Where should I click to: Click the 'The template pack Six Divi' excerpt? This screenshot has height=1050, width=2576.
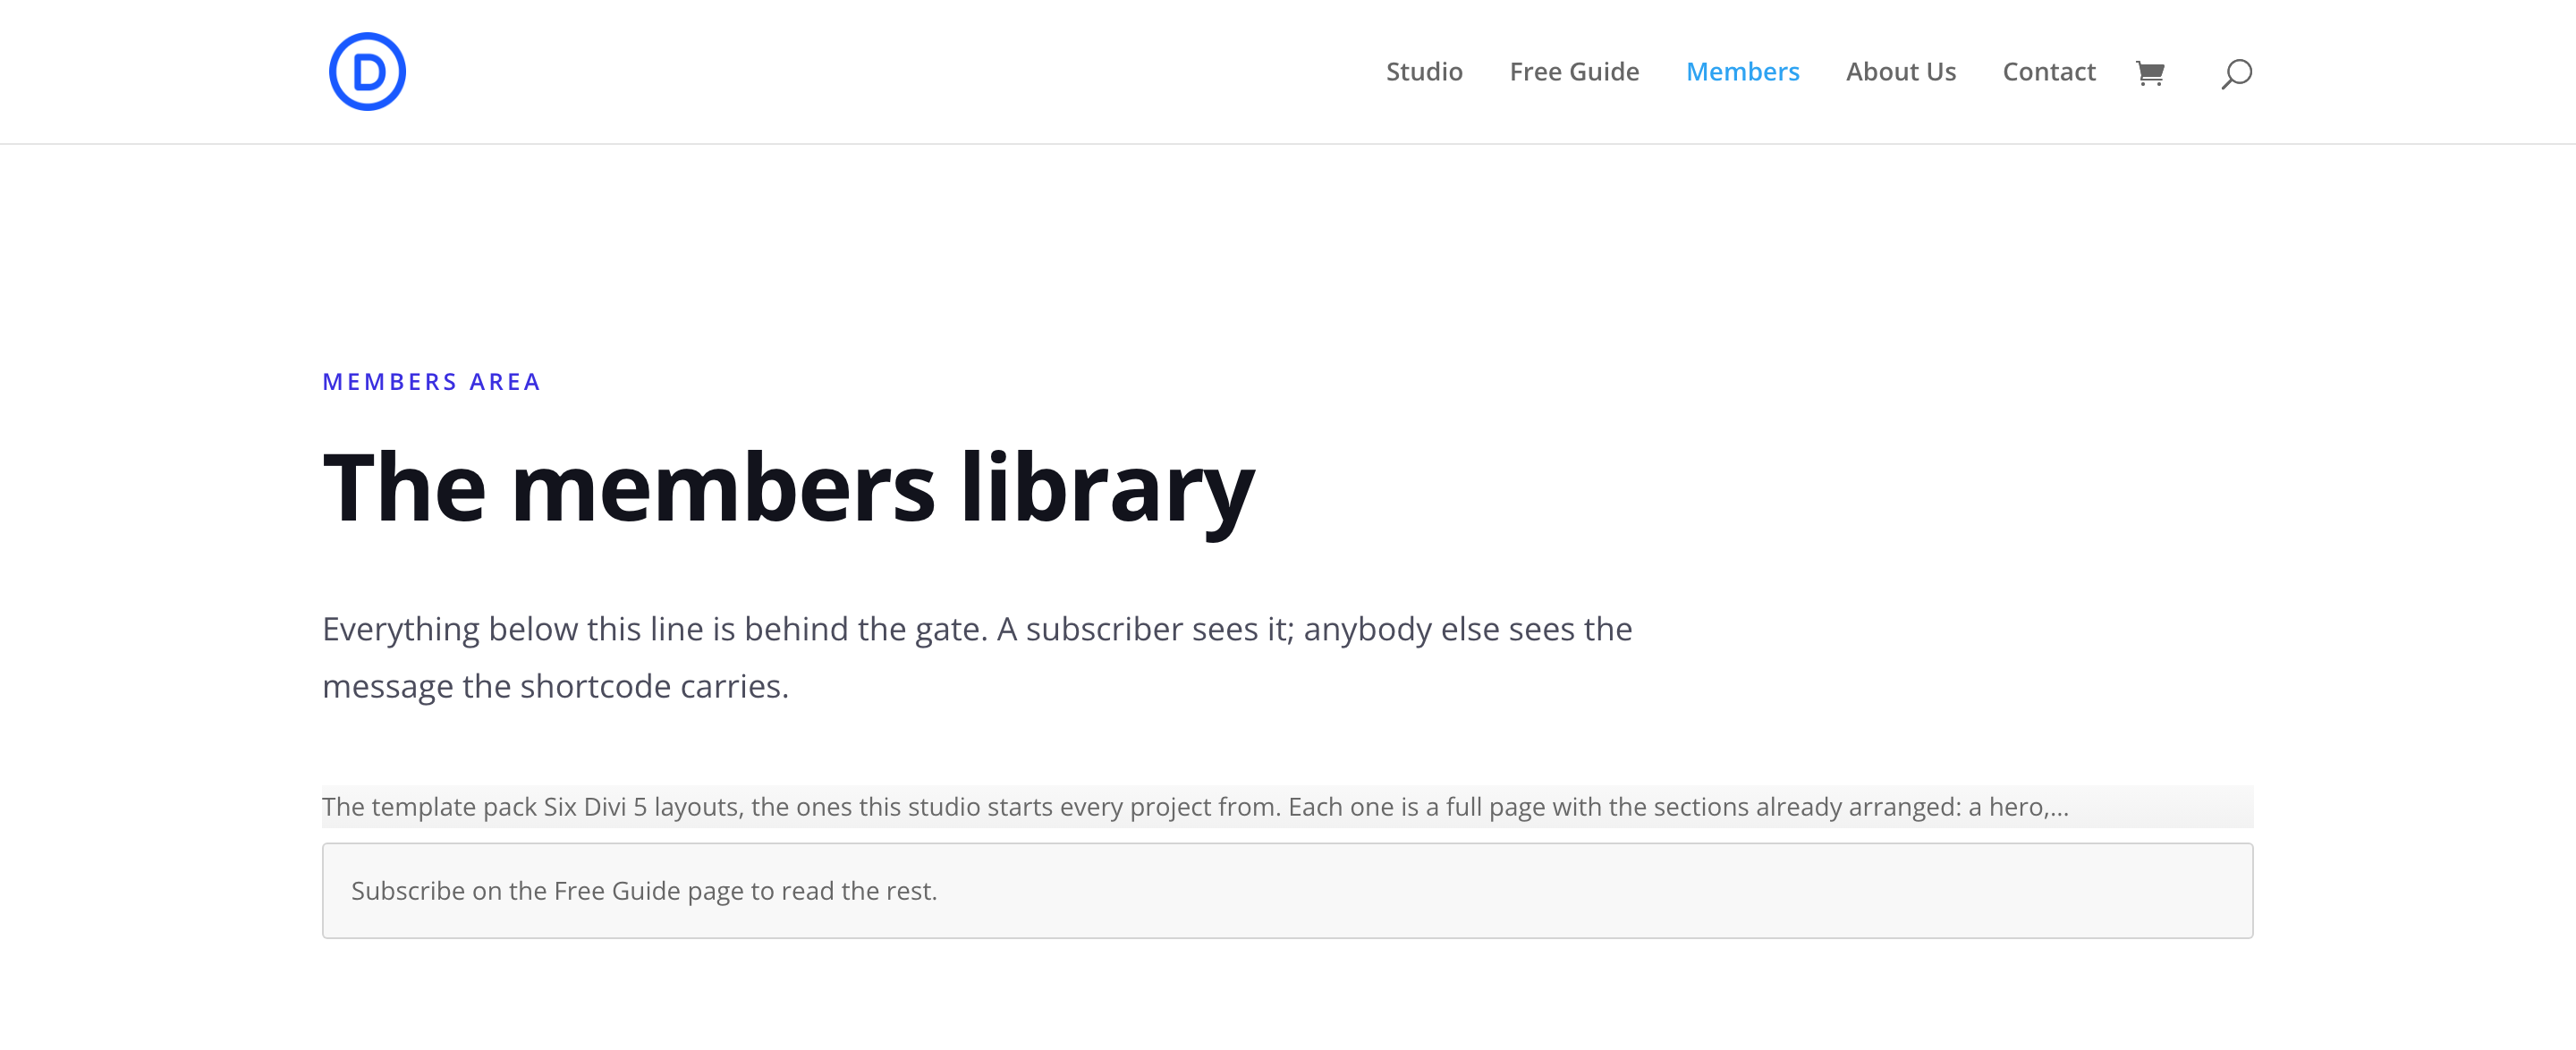point(1287,806)
